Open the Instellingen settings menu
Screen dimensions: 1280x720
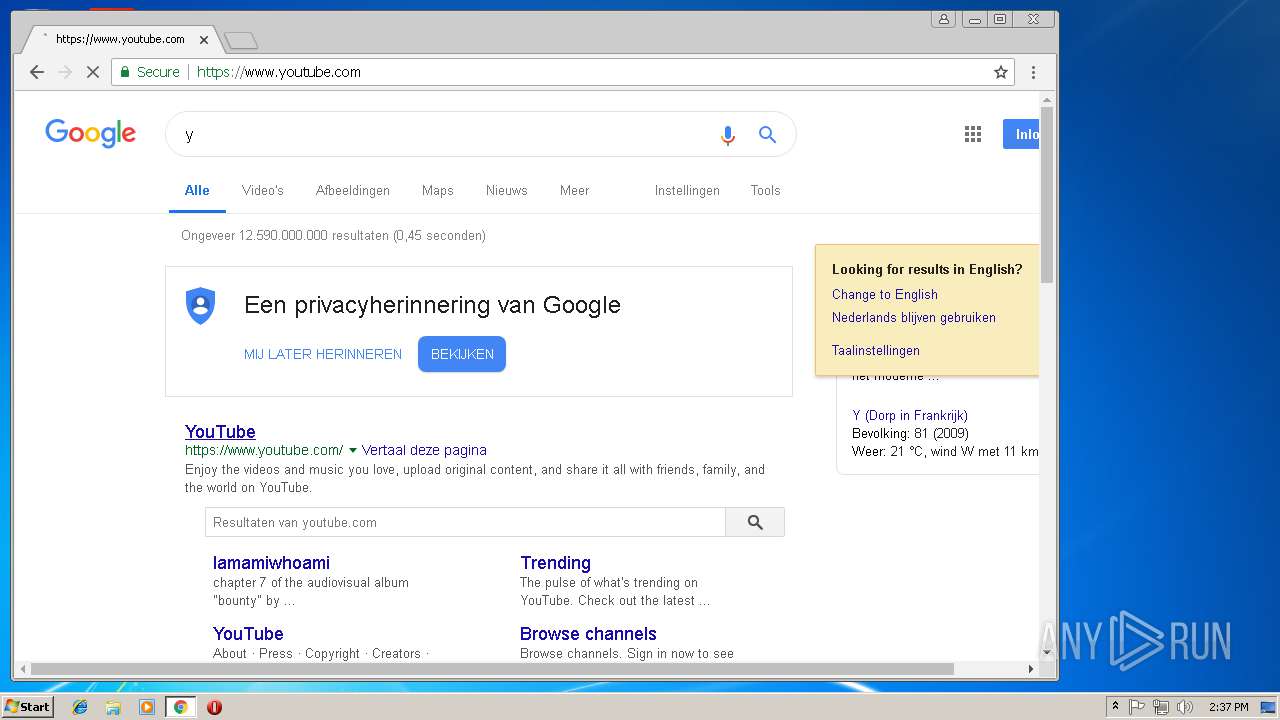click(687, 190)
